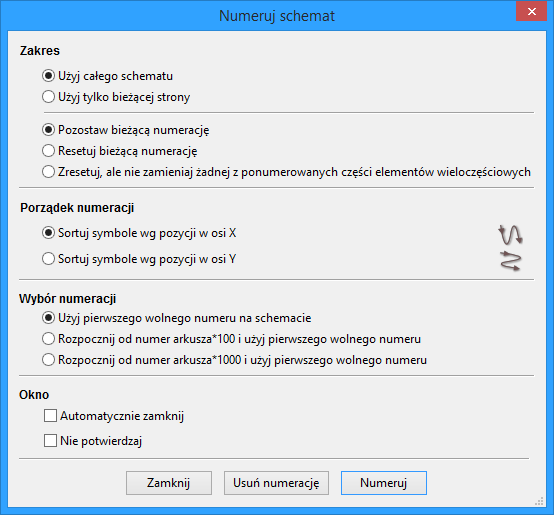Choose 'Pozostaw bieżącą numerację' radio button

click(x=125, y=130)
